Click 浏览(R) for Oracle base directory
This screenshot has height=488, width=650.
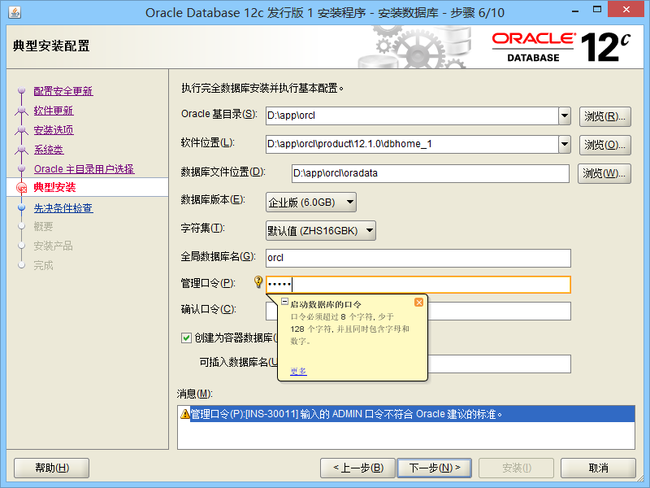pyautogui.click(x=605, y=117)
